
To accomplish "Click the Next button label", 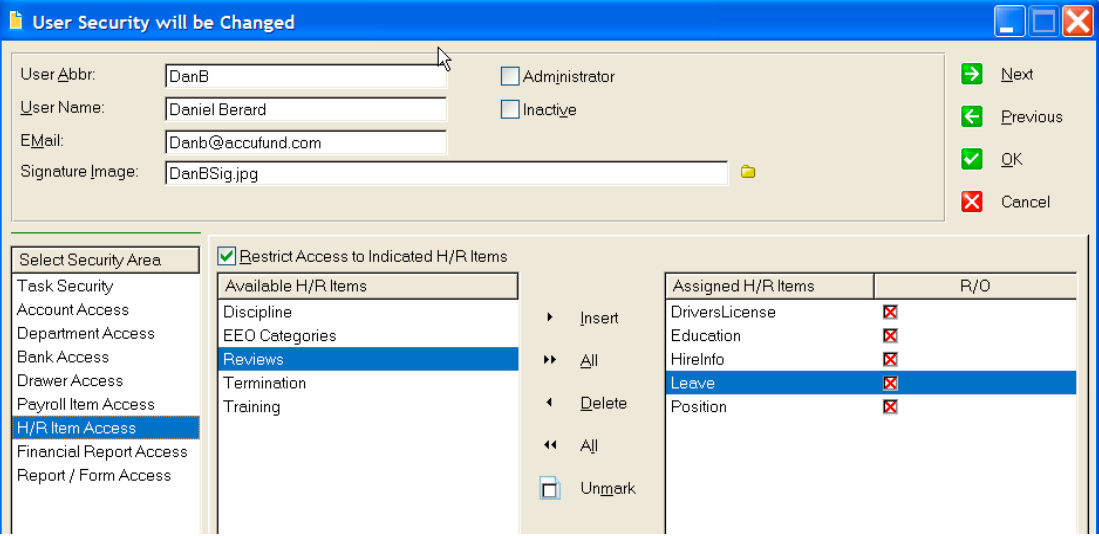I will click(x=1017, y=74).
